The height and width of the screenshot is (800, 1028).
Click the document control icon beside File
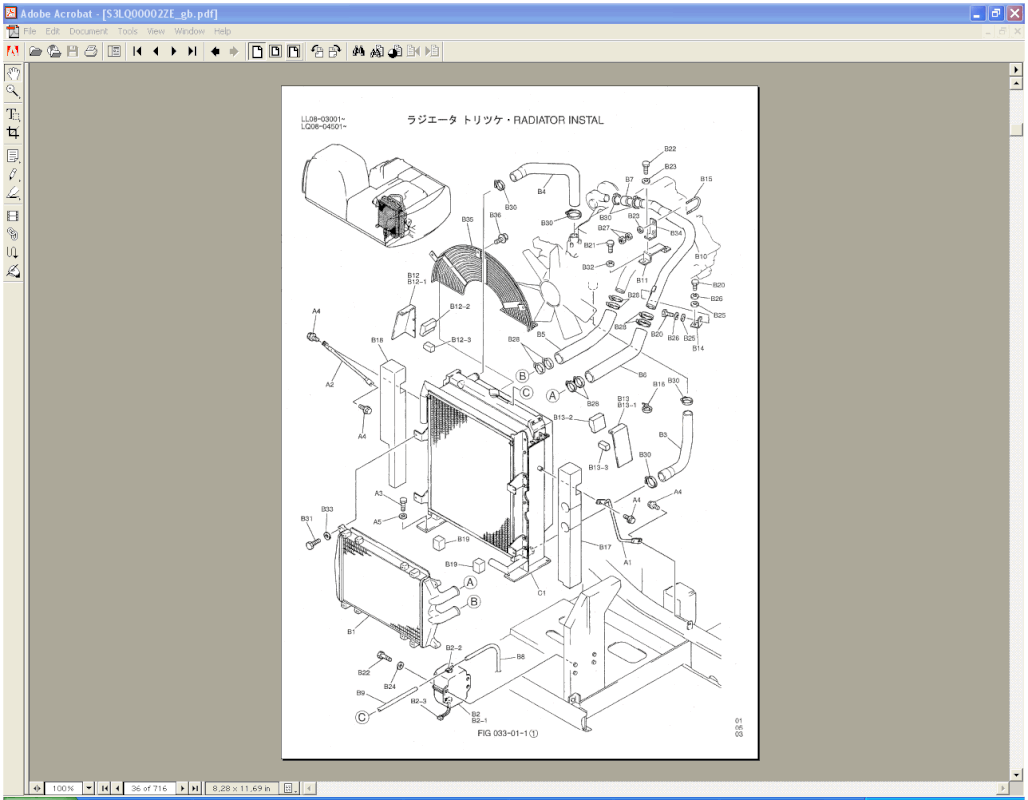pos(12,31)
